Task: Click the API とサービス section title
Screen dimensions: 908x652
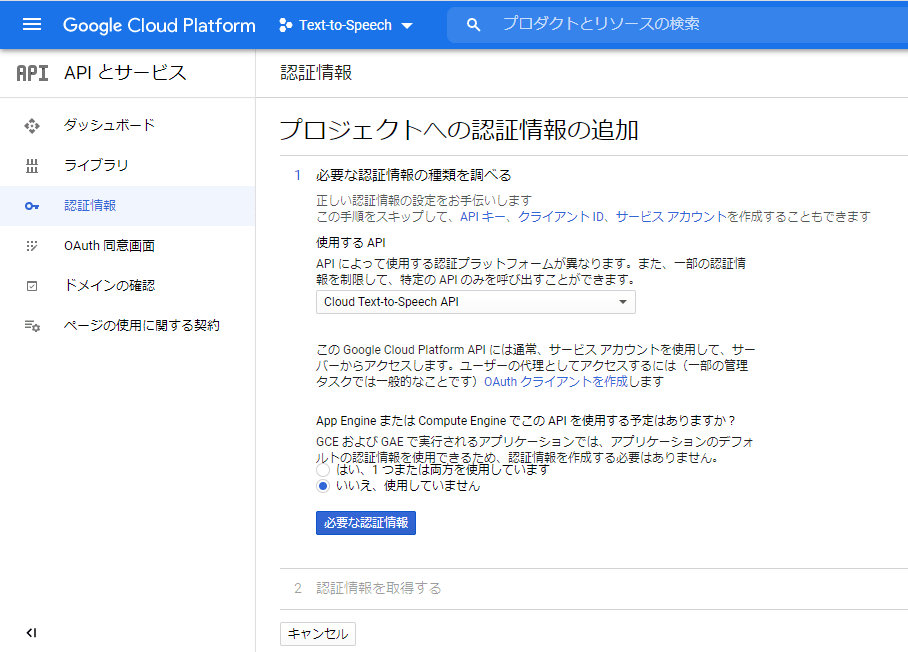Action: tap(125, 73)
